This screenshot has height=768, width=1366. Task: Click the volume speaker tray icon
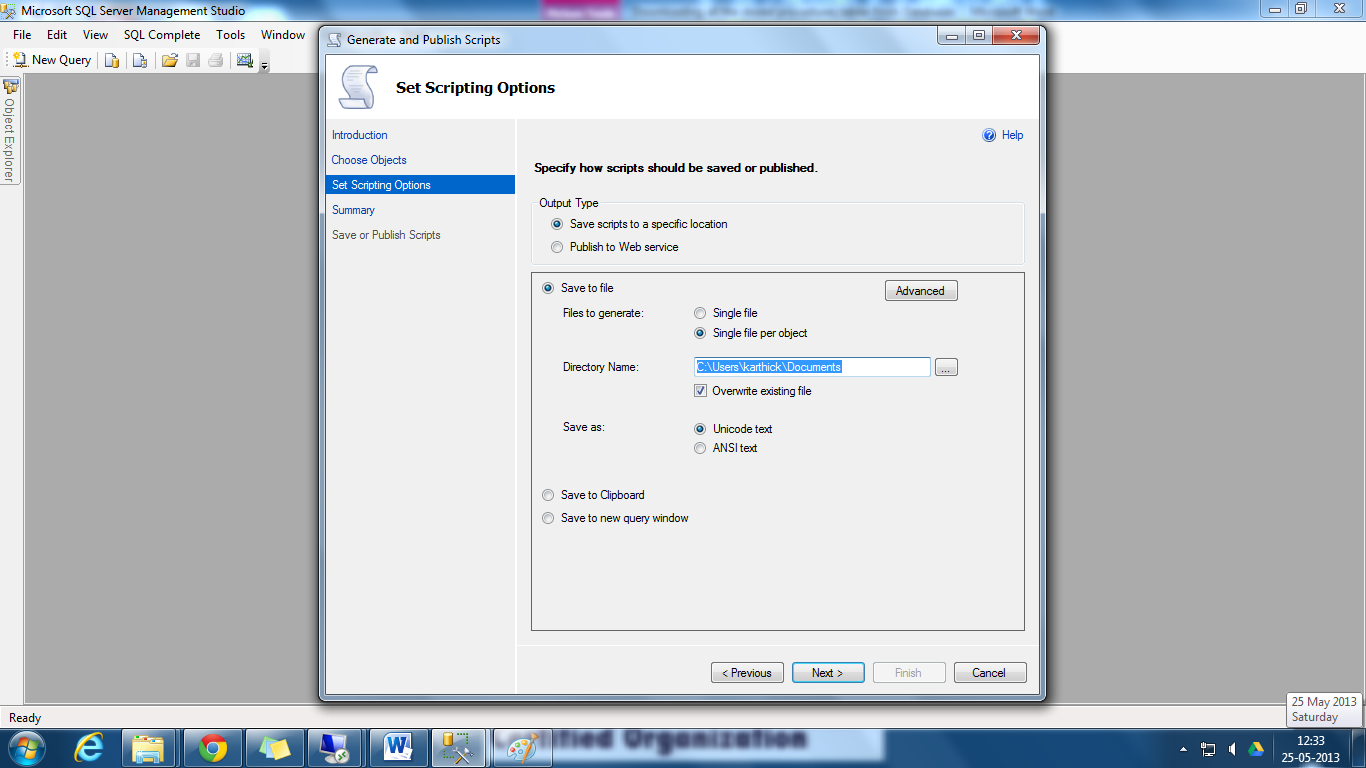(1232, 749)
